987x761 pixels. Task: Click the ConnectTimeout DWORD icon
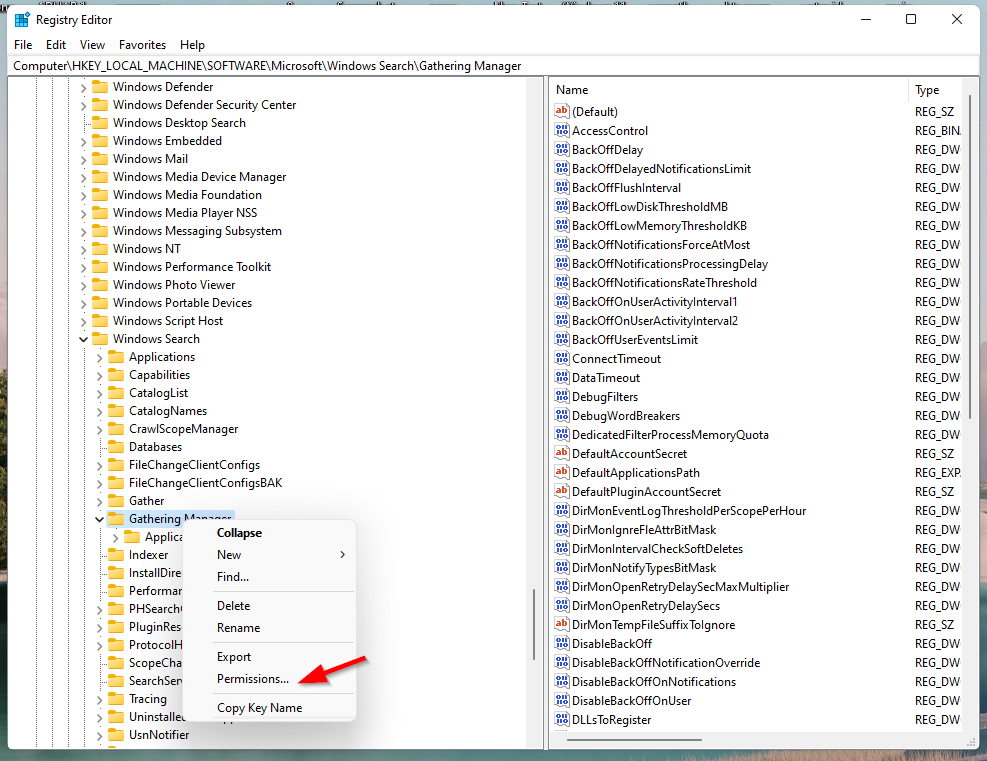click(561, 358)
